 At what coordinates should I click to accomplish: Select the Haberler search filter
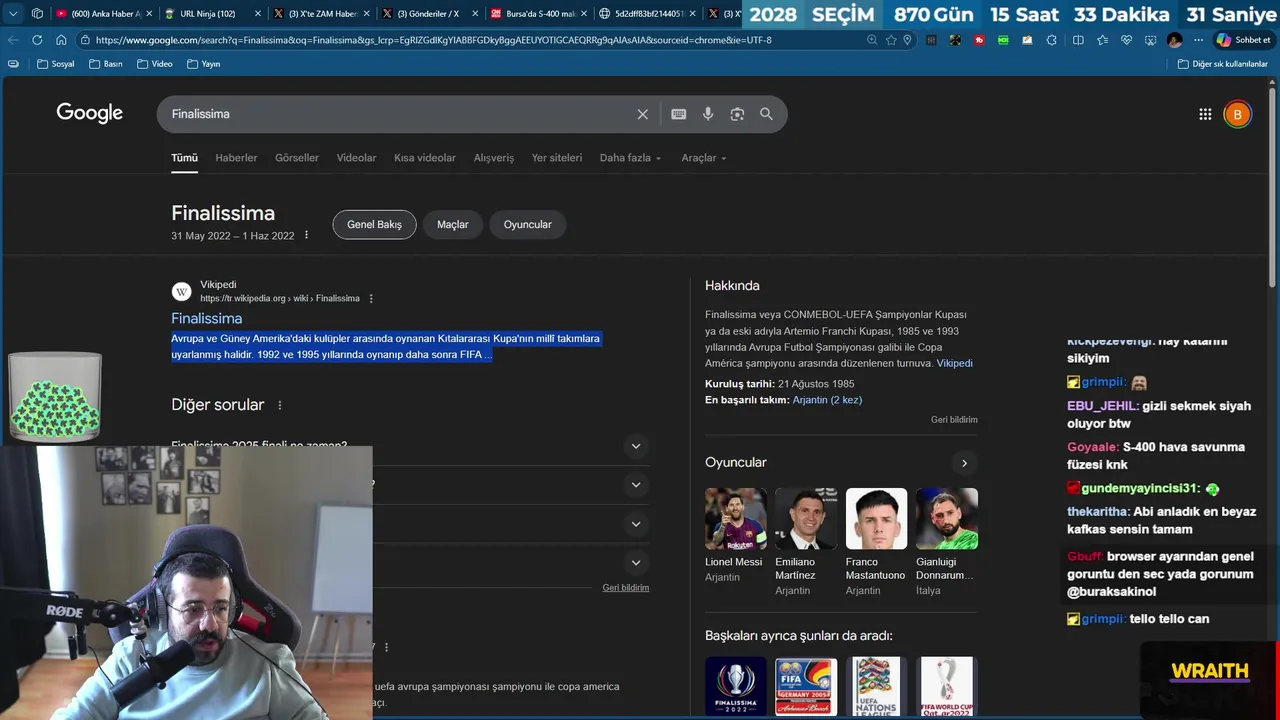tap(236, 158)
